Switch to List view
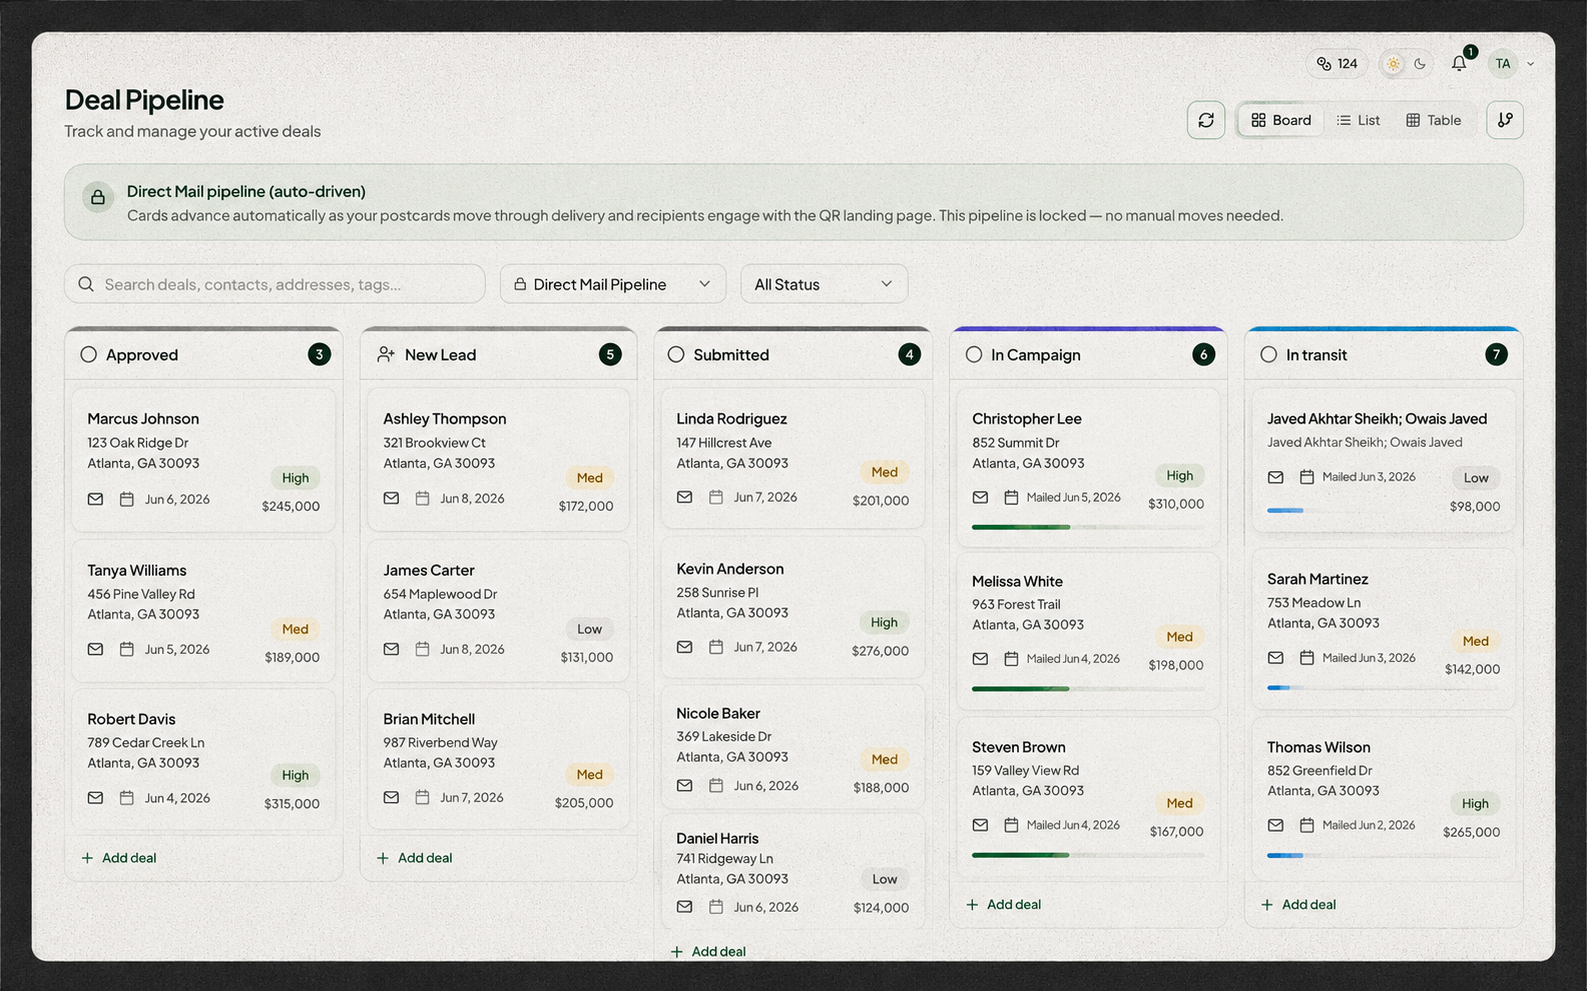 1358,120
